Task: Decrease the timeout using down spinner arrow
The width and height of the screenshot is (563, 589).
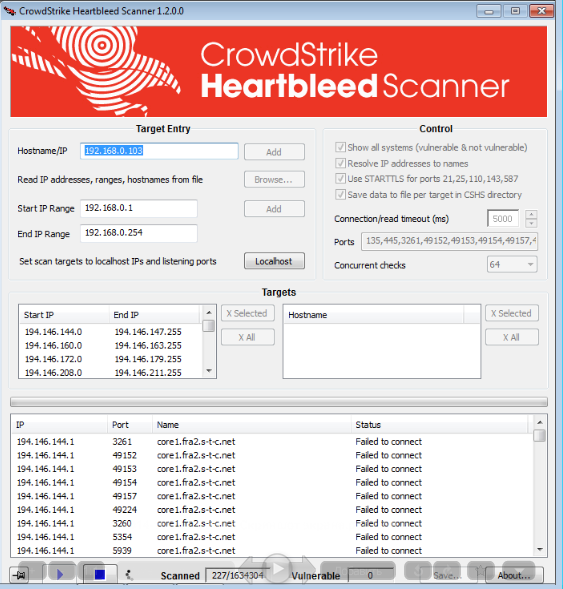Action: click(x=531, y=223)
